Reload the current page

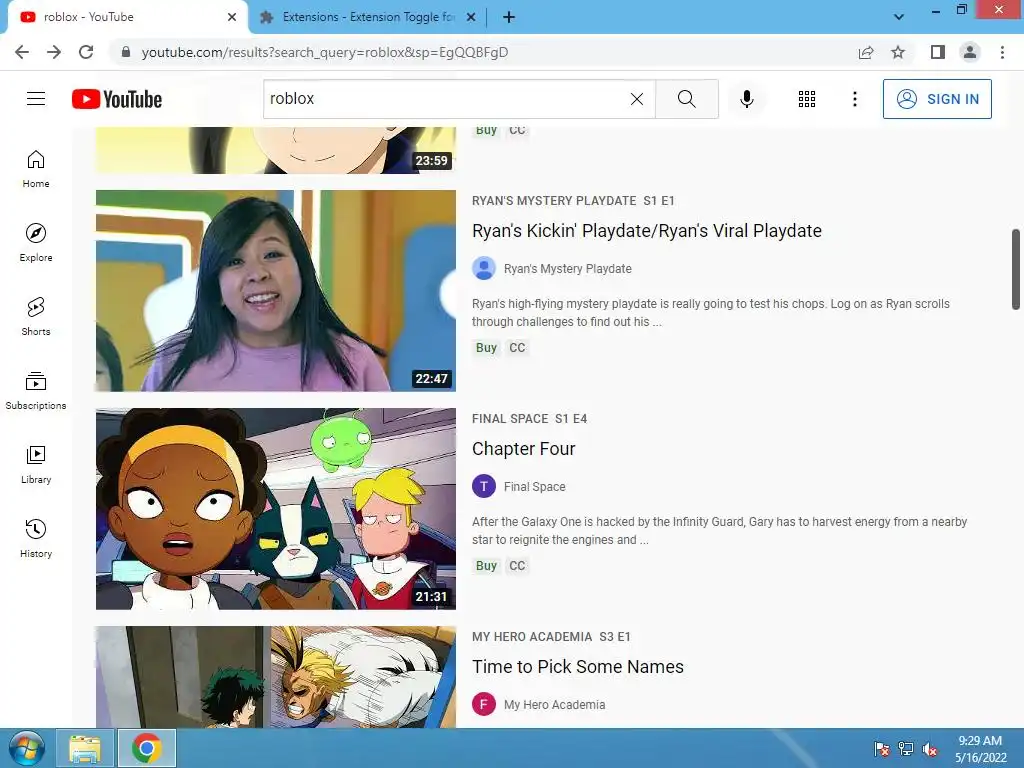tap(86, 52)
